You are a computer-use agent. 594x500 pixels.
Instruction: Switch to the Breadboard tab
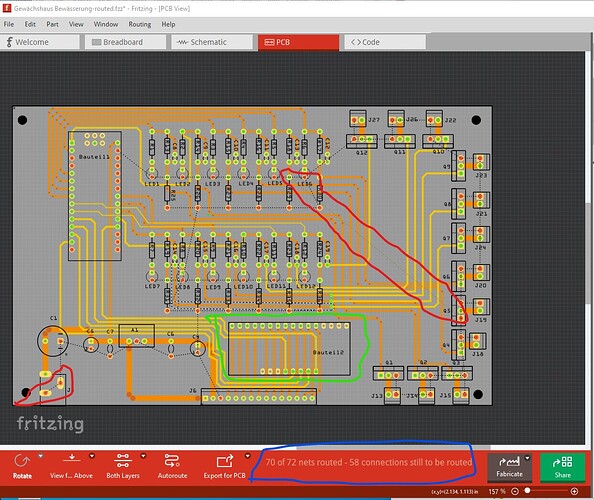click(125, 42)
